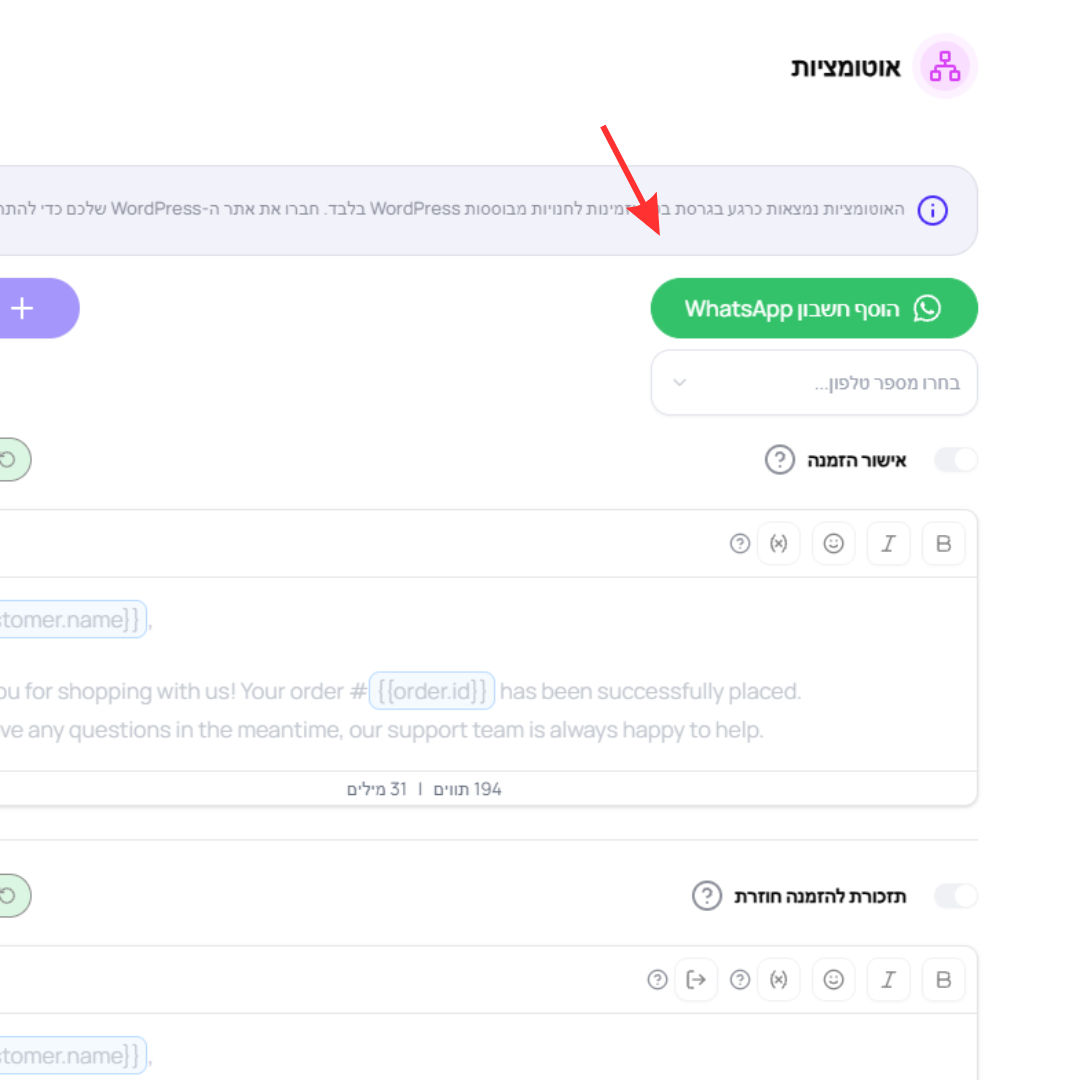
Task: Click Bold in the order confirmation editor
Action: tap(943, 543)
